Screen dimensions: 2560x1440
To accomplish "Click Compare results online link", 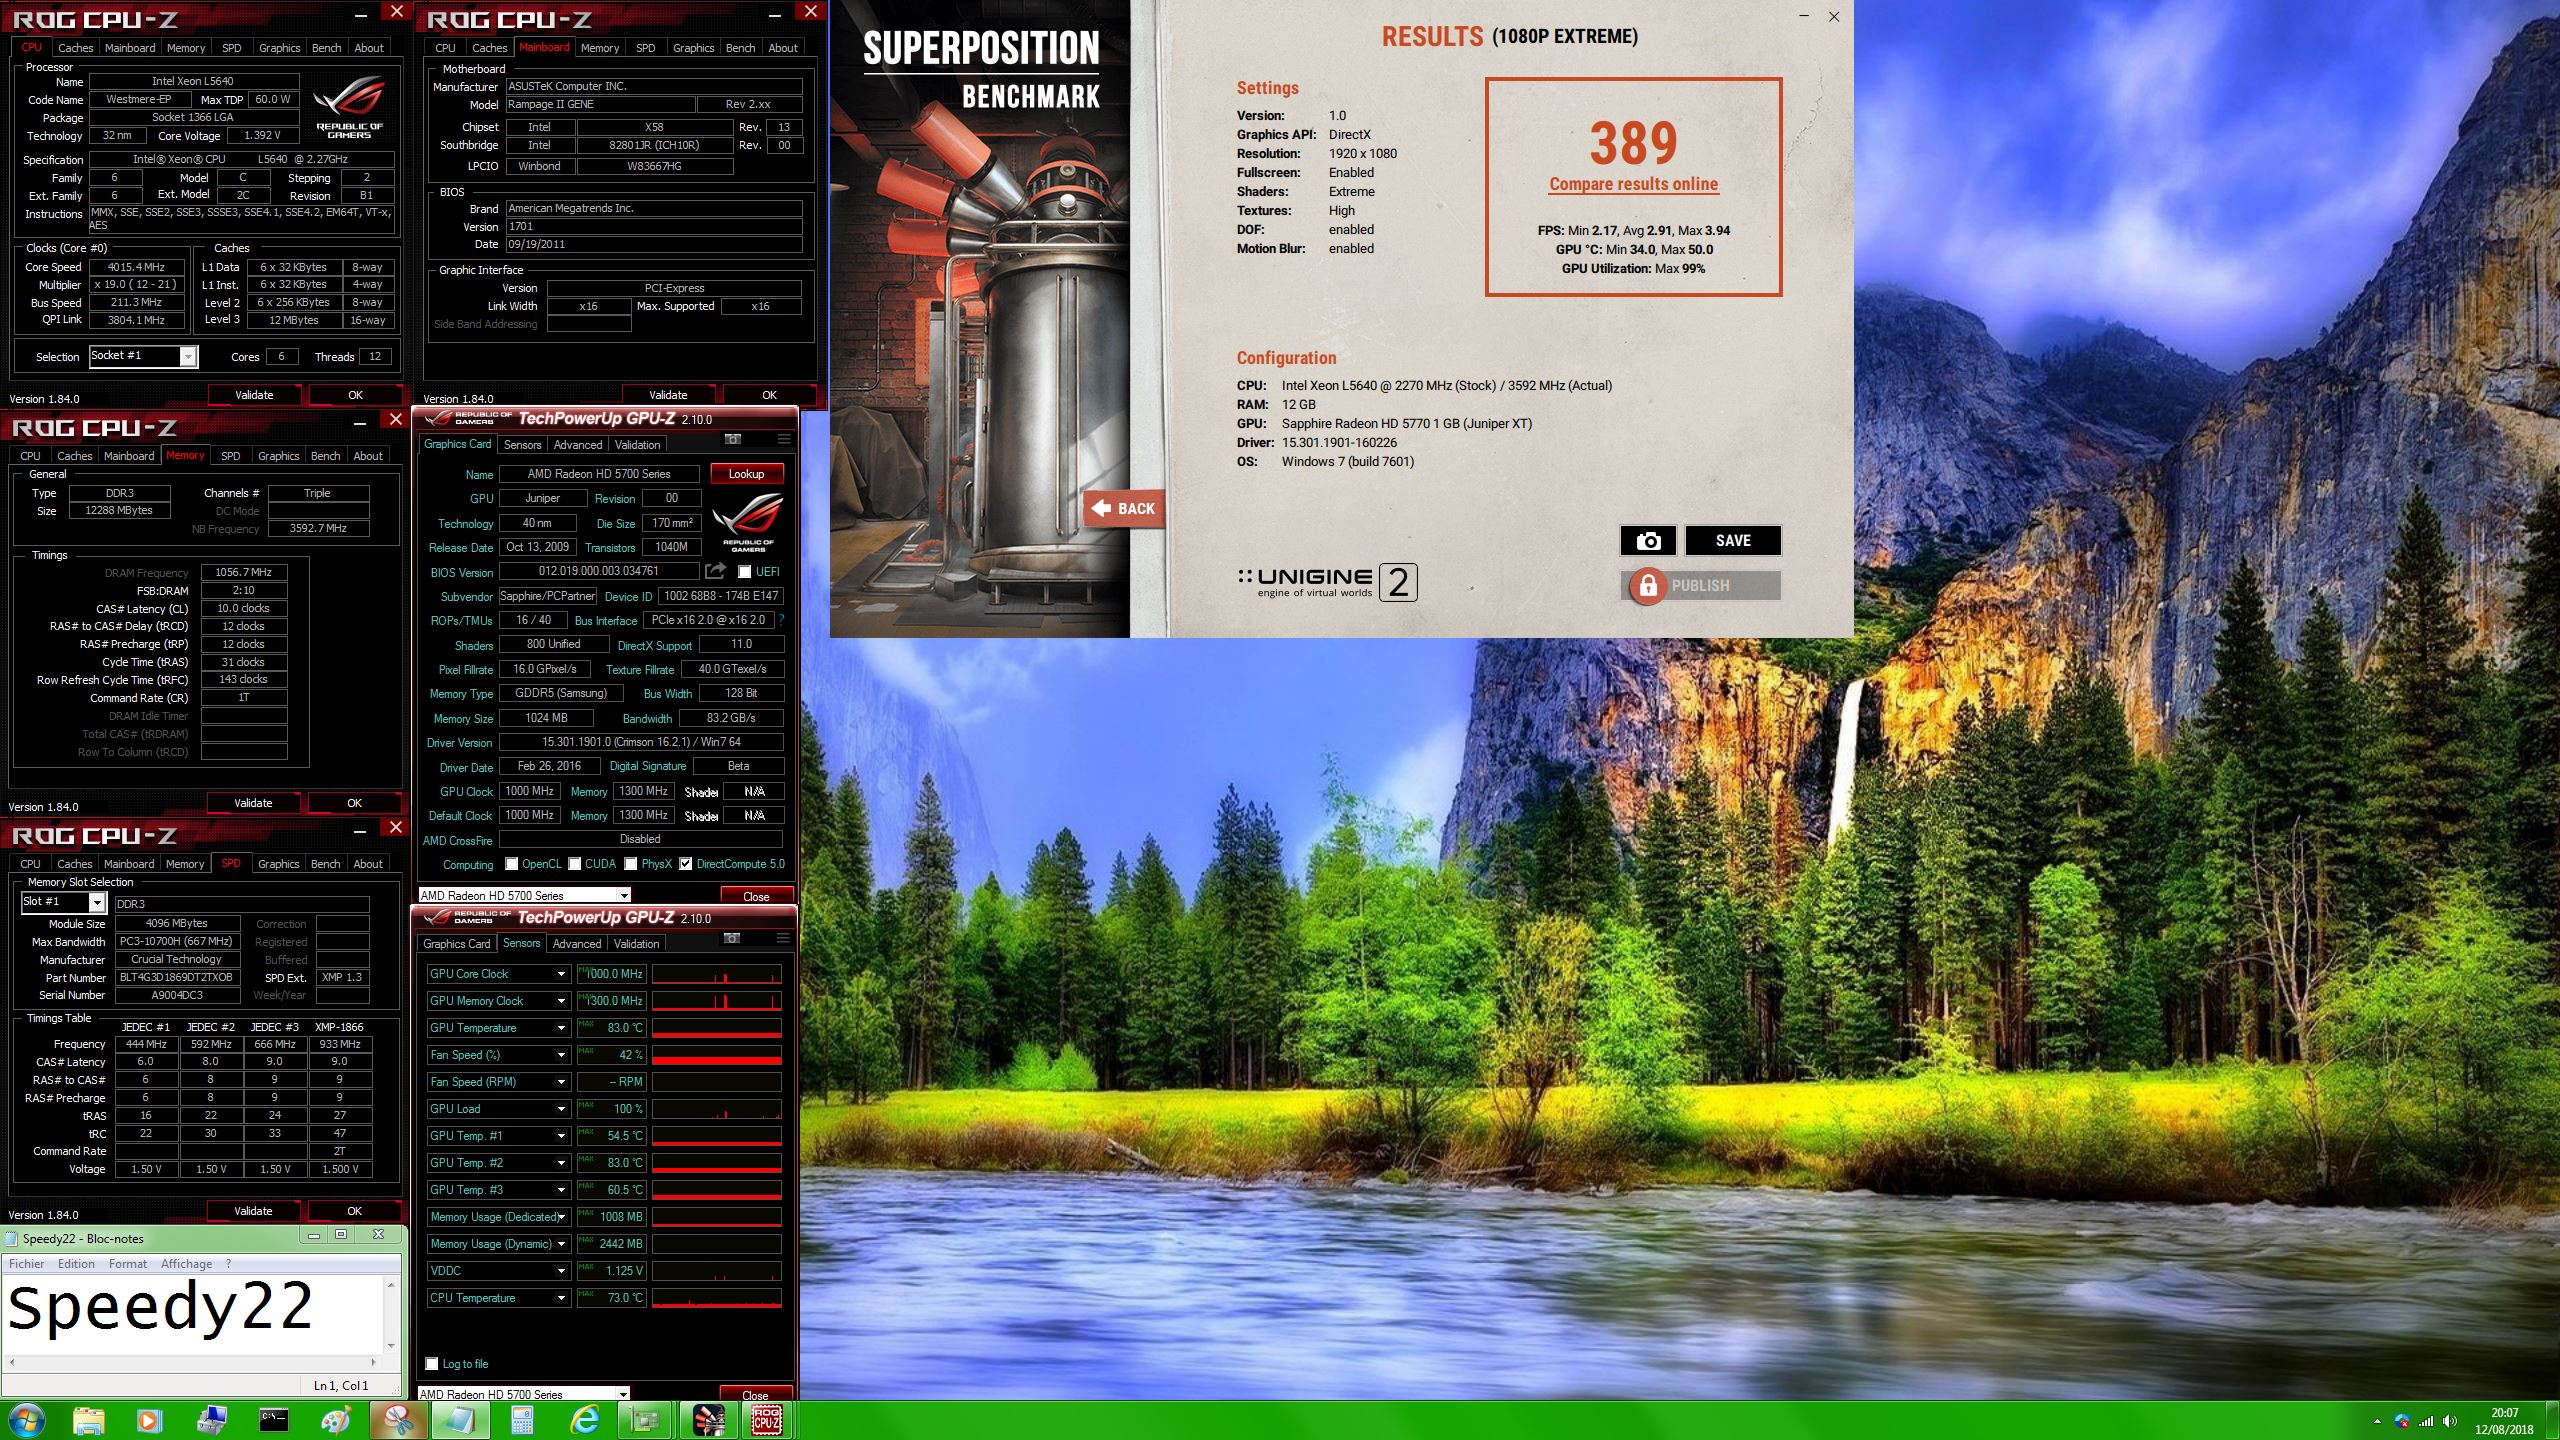I will 1633,184.
